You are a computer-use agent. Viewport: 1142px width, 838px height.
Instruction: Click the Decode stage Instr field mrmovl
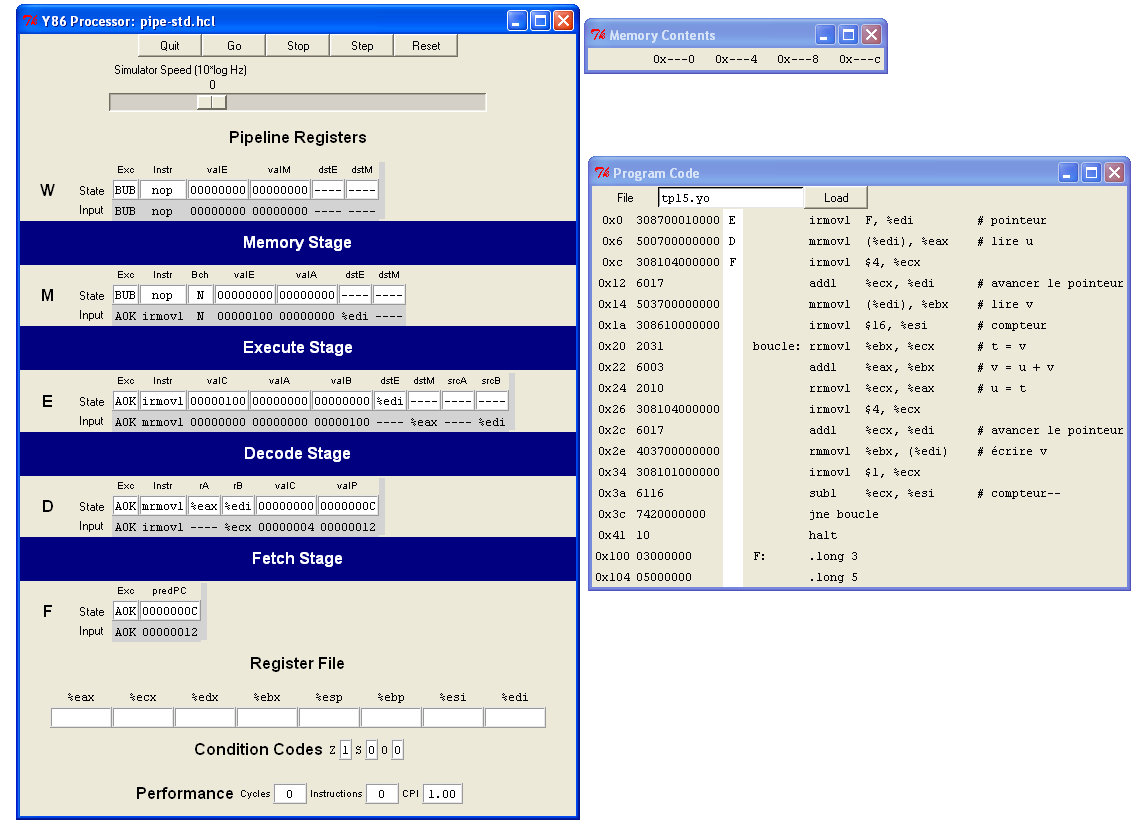[162, 506]
